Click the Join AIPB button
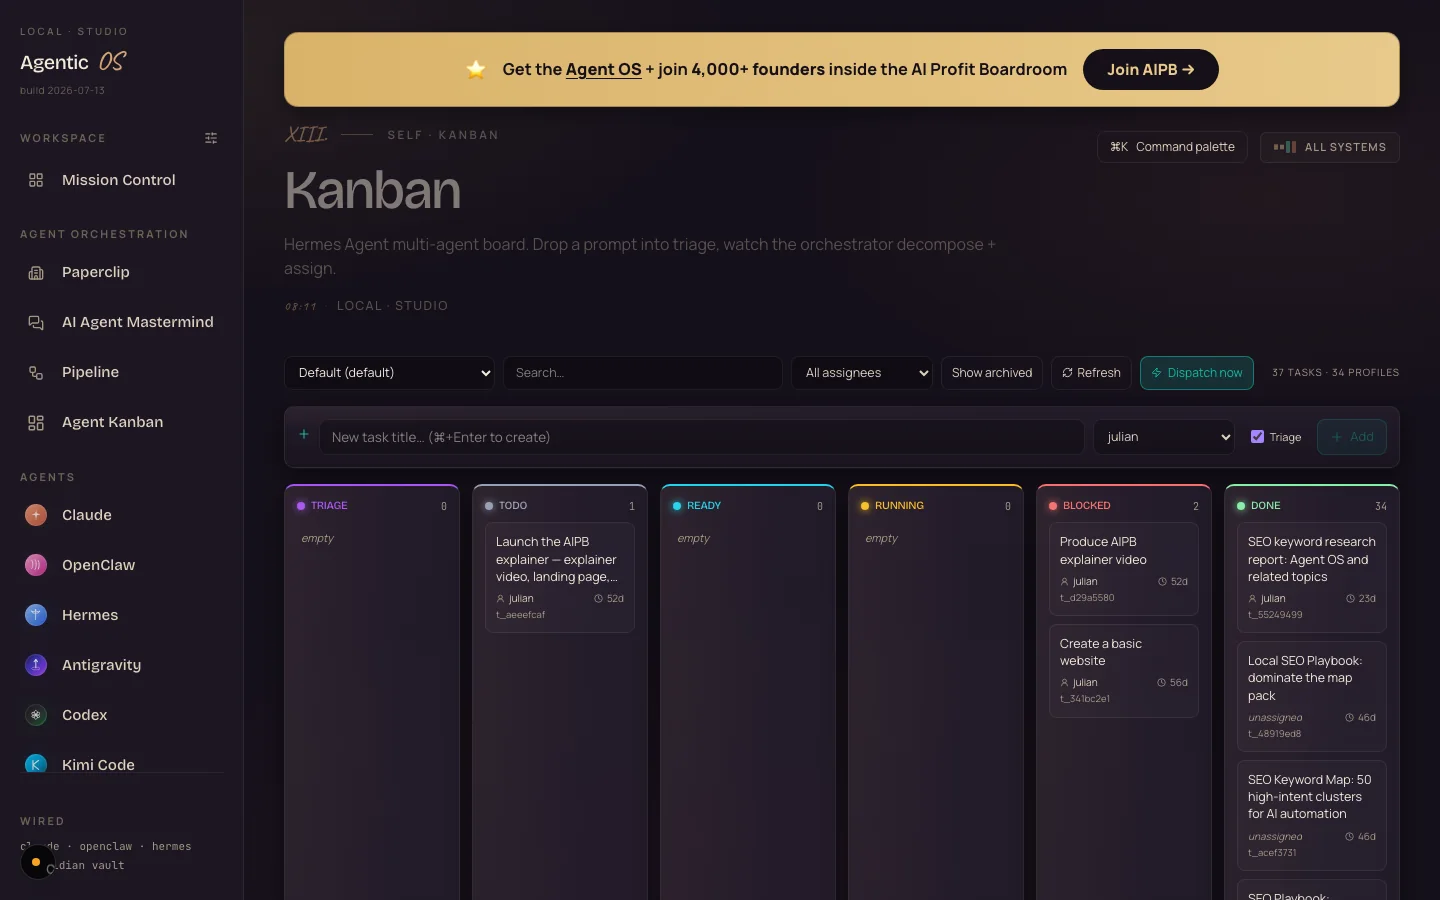 (1150, 70)
